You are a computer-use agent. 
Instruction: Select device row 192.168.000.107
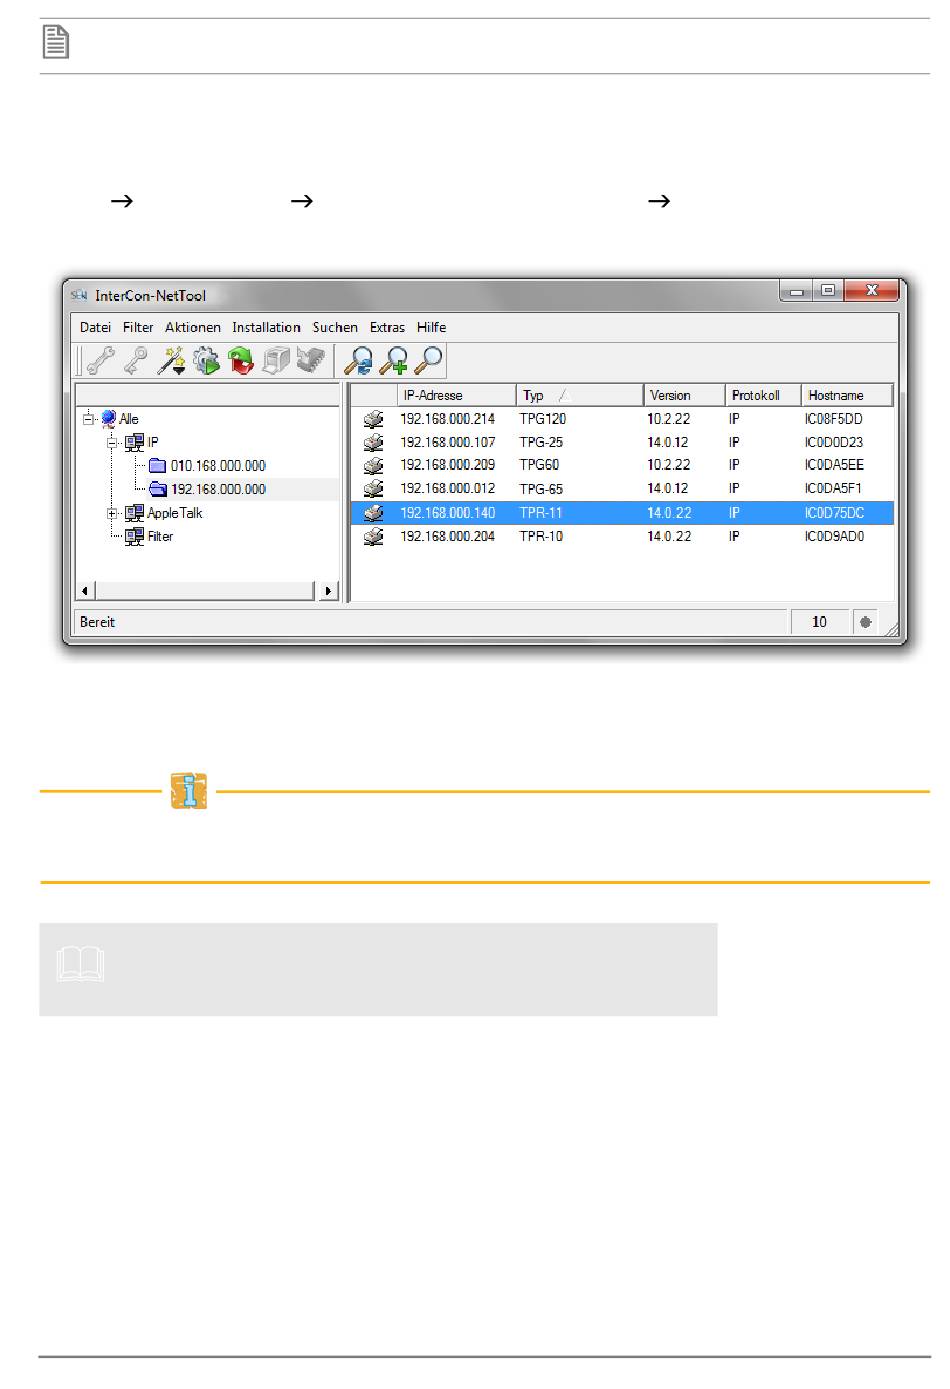coord(621,442)
